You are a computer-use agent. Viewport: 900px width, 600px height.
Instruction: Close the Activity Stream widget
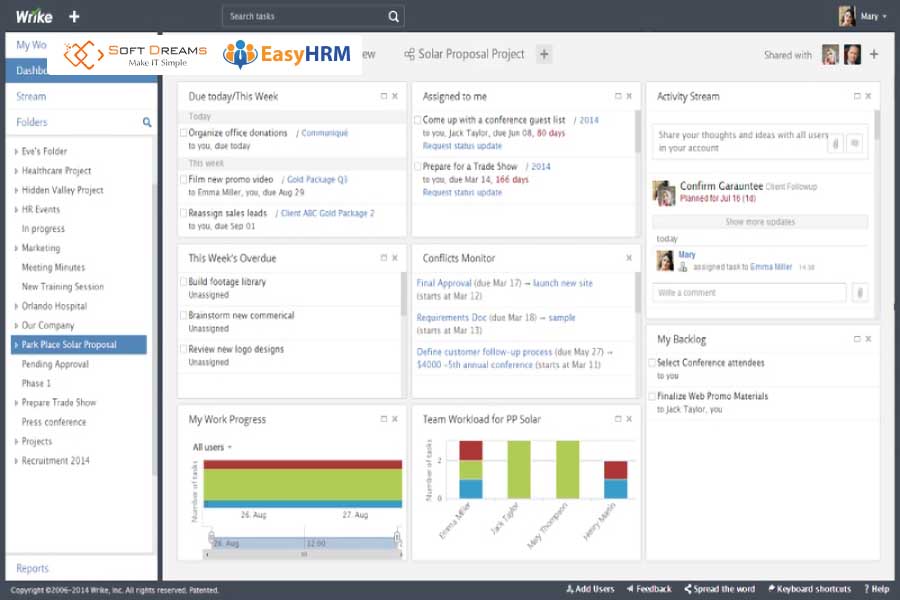pyautogui.click(x=868, y=96)
